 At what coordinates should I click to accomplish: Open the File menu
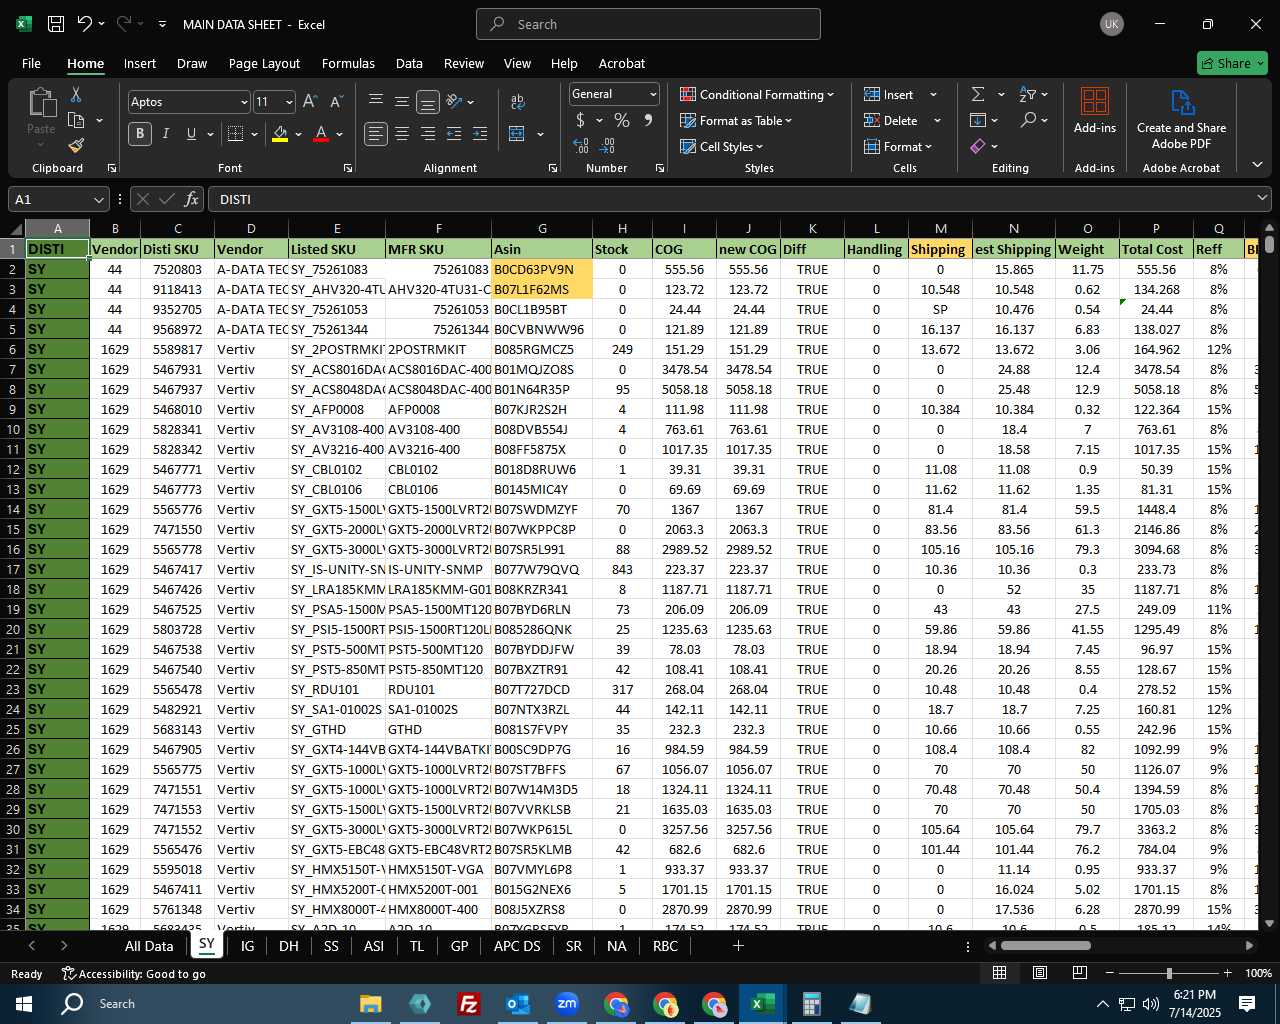coord(31,63)
